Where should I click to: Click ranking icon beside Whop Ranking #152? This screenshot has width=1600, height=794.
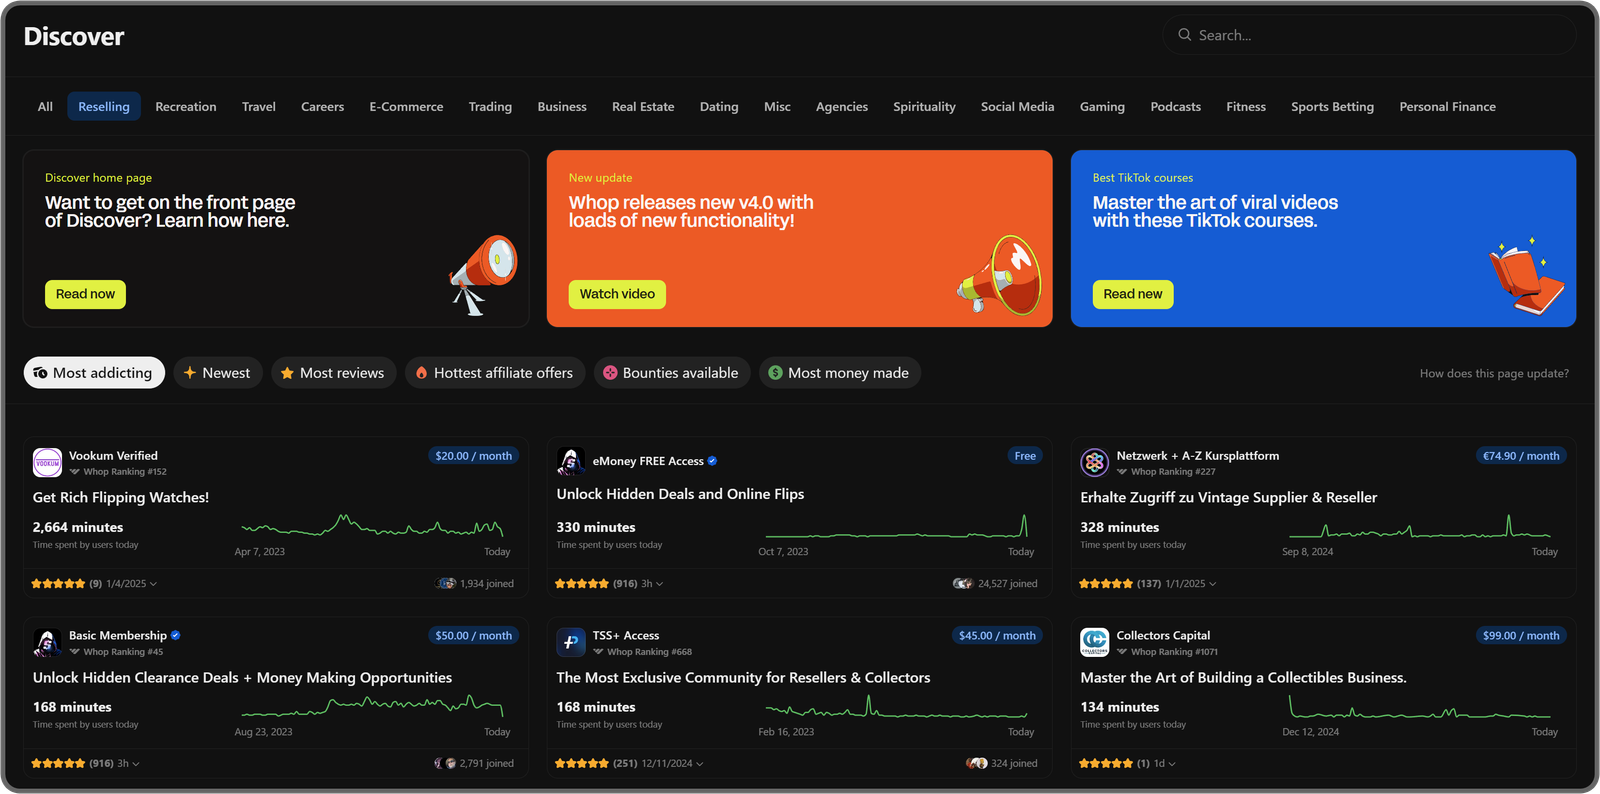click(74, 471)
